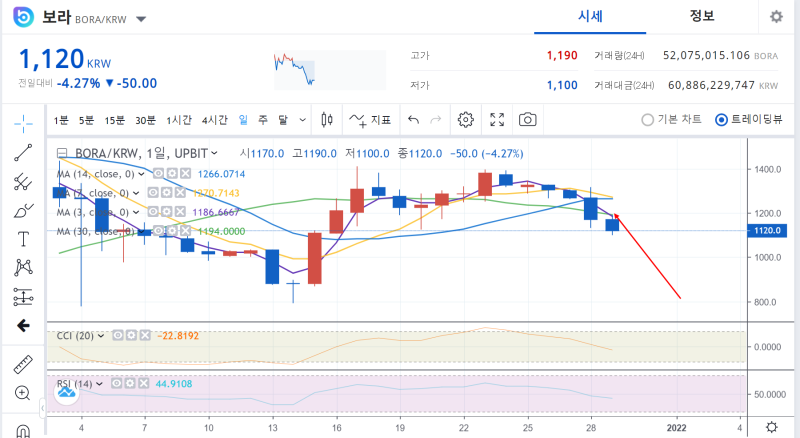Open the BORA/KRW market selector dropdown

click(x=141, y=19)
